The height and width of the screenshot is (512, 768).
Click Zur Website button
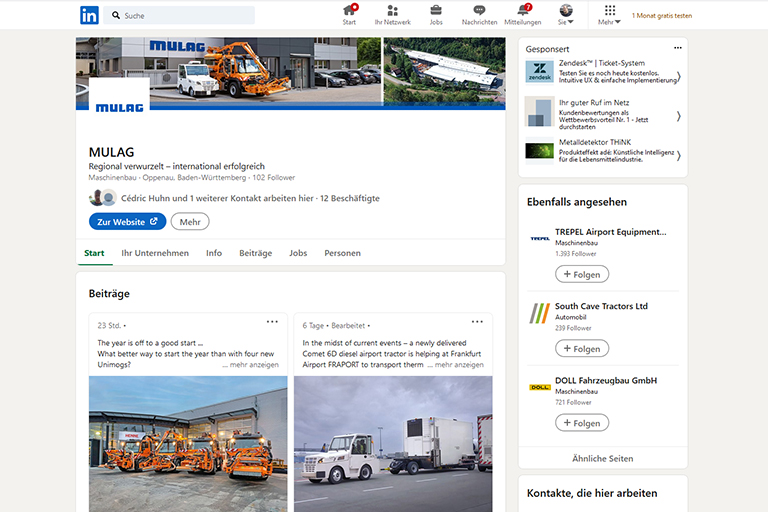point(127,221)
